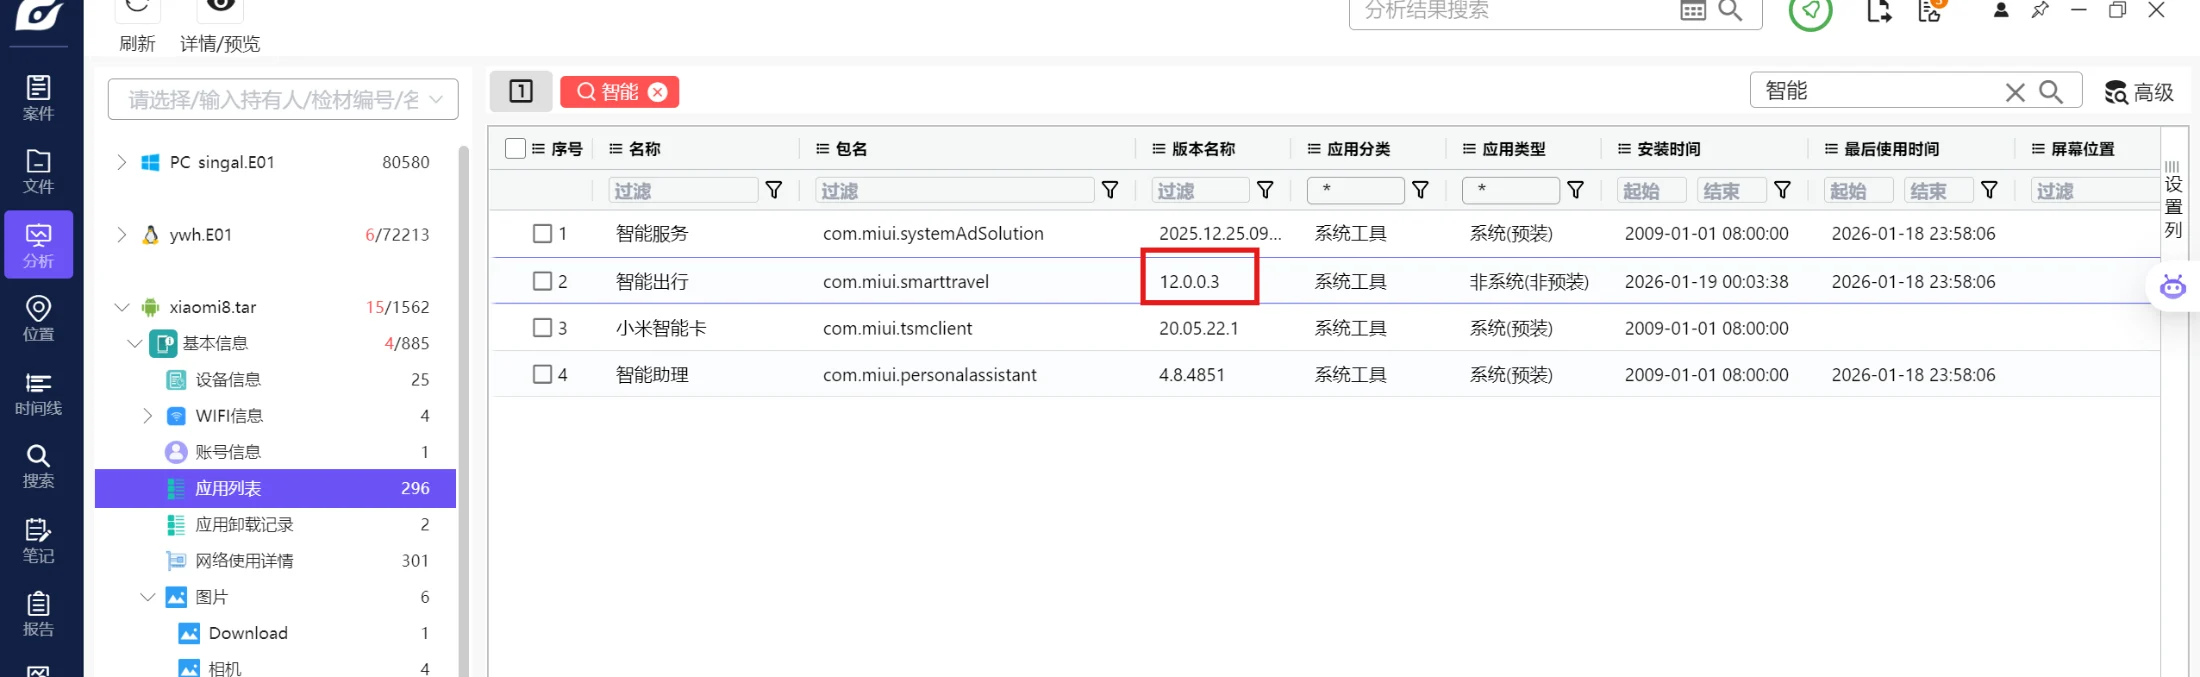Image resolution: width=2200 pixels, height=677 pixels.
Task: Click the filter funnel for 名称 column
Action: [774, 190]
